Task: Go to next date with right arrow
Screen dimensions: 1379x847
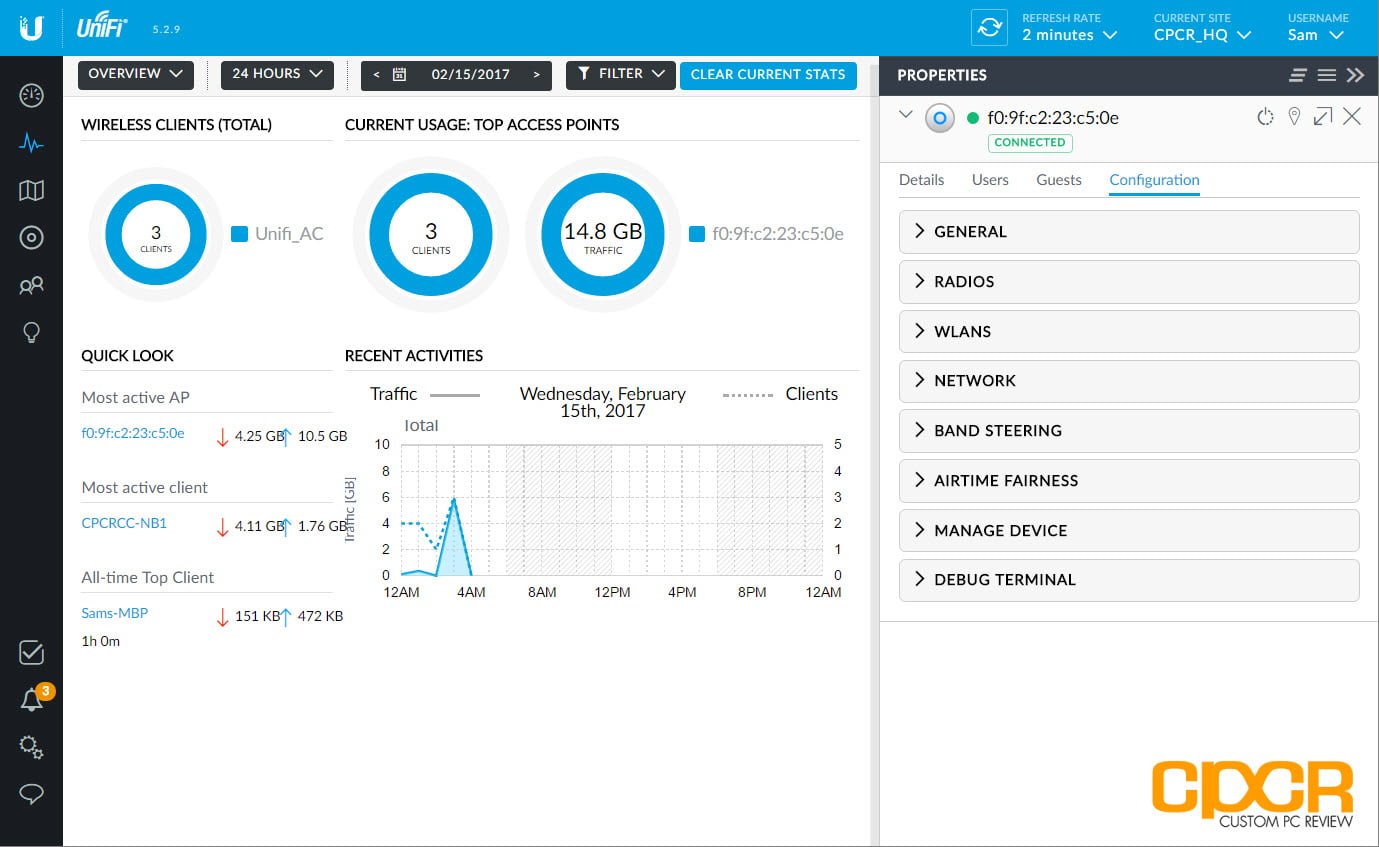Action: tap(536, 74)
